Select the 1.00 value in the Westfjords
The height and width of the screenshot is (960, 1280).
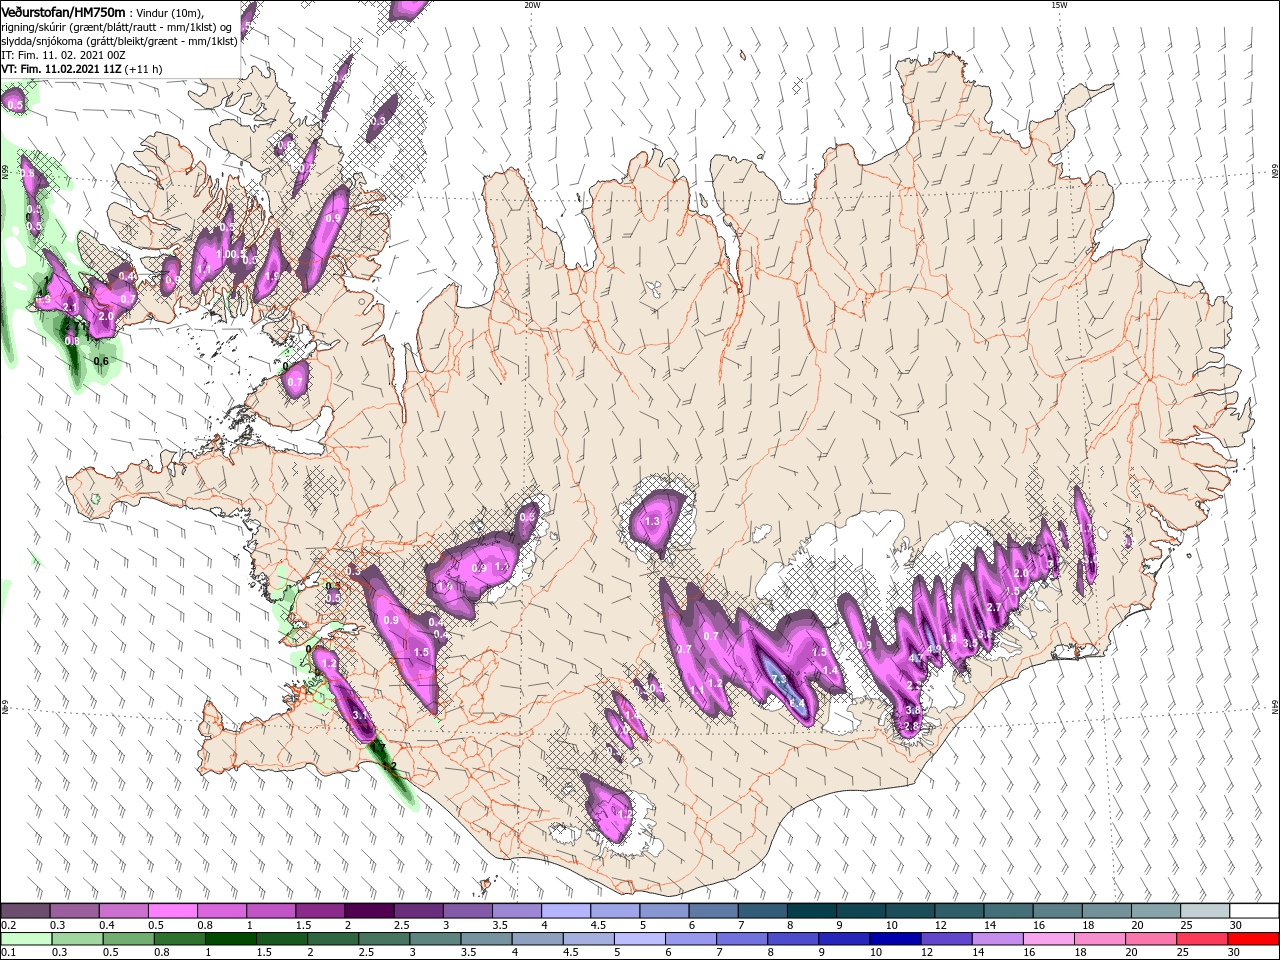click(227, 254)
